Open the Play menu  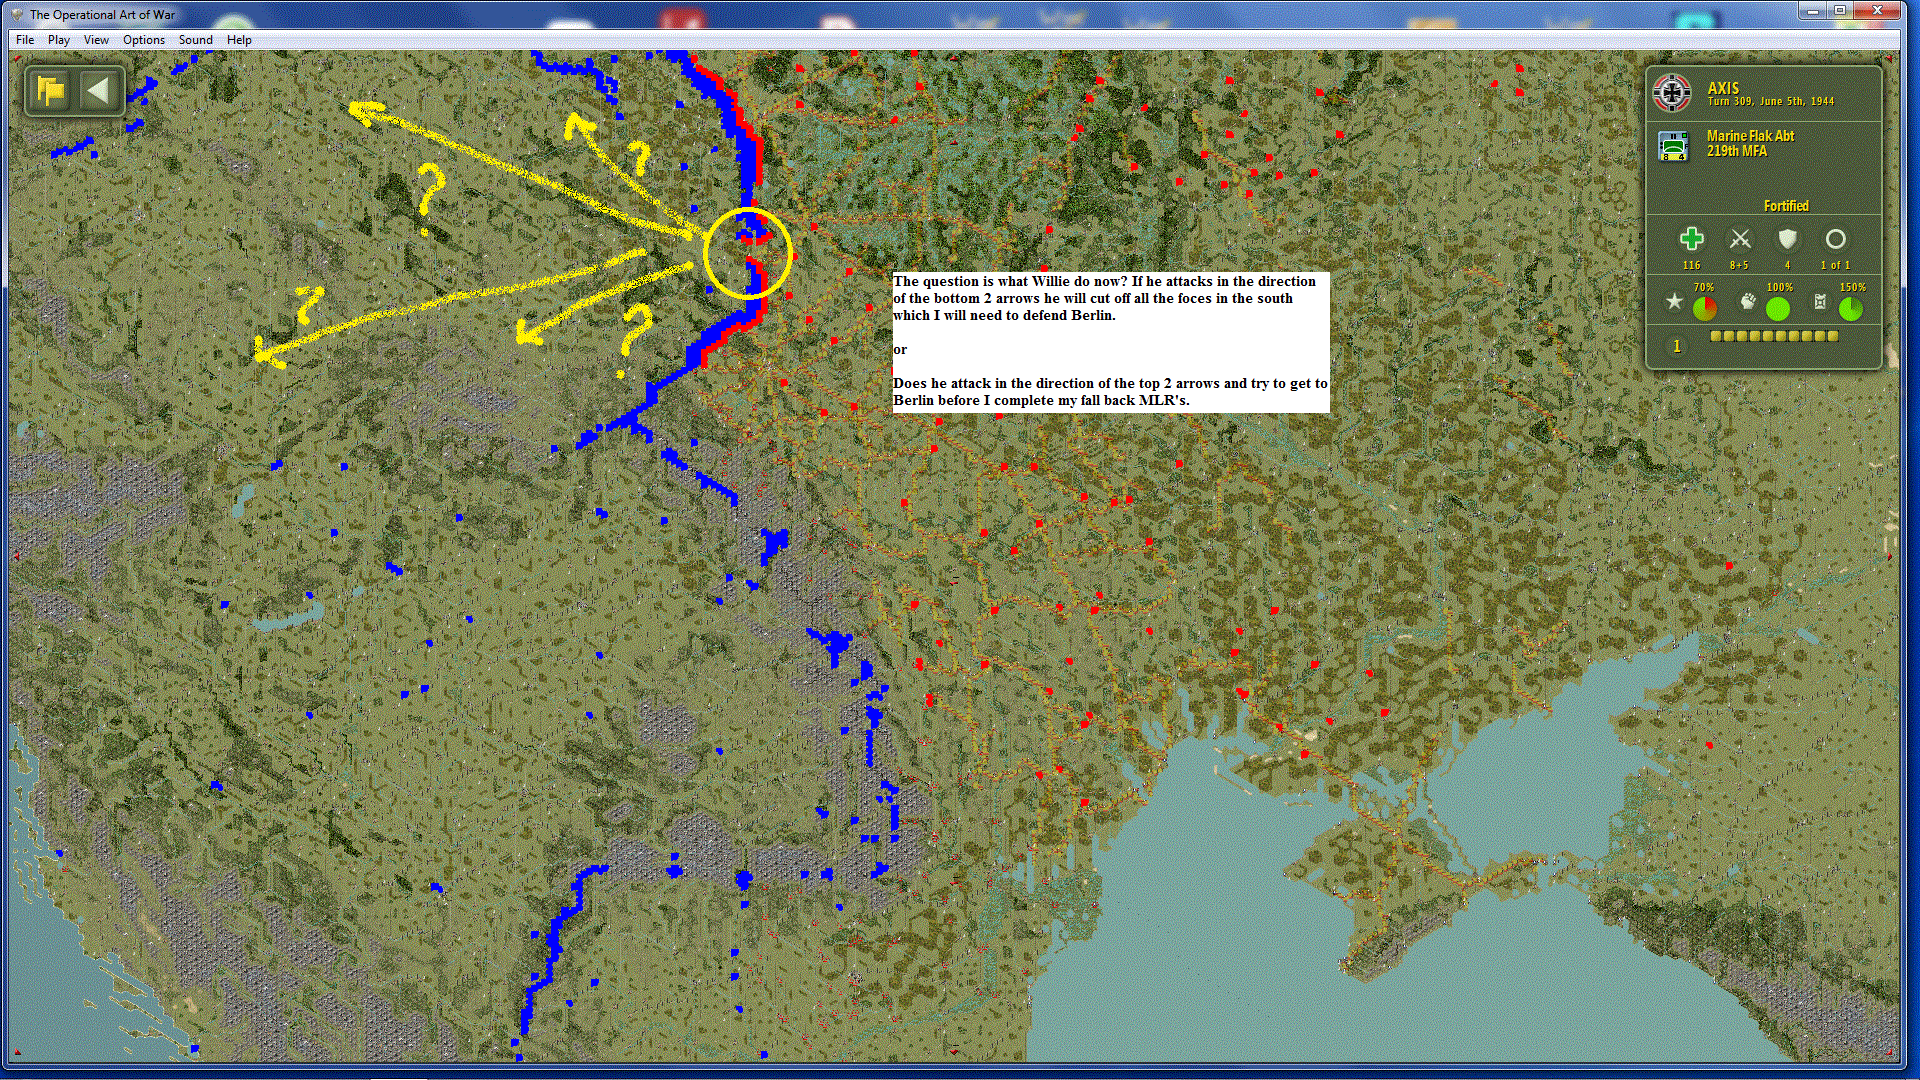point(59,40)
